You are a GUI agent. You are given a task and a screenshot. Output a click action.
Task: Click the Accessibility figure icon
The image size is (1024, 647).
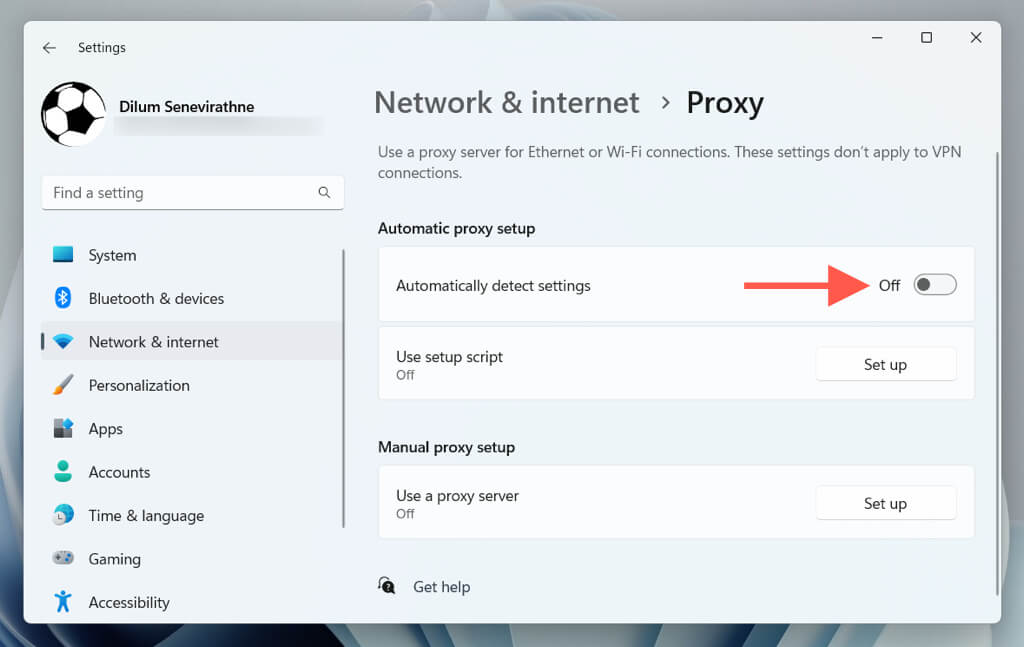63,602
